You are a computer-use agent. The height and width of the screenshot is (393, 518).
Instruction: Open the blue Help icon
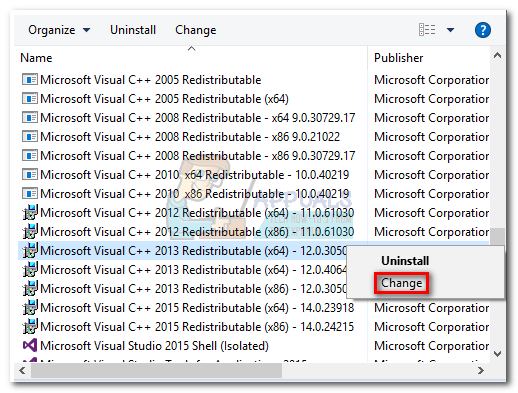point(482,30)
